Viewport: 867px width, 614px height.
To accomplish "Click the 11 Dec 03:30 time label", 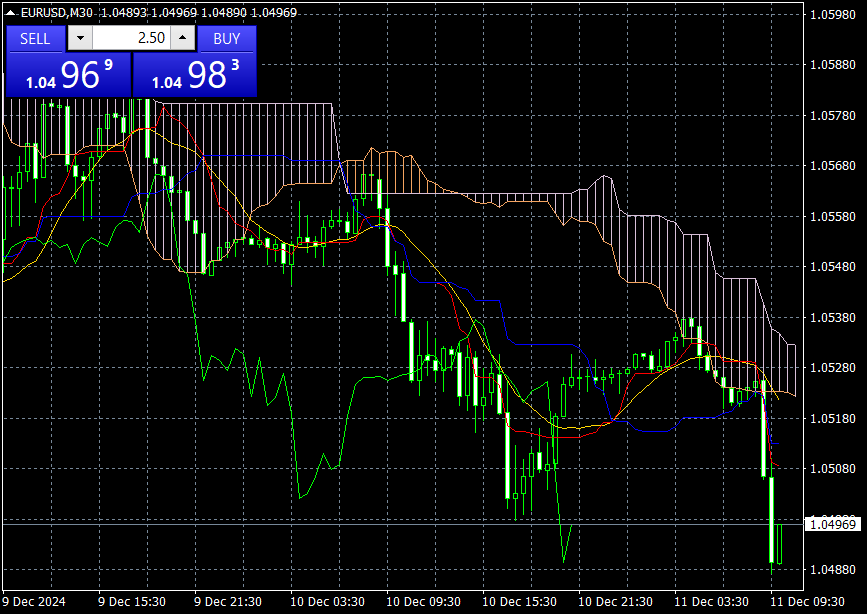I will click(712, 601).
